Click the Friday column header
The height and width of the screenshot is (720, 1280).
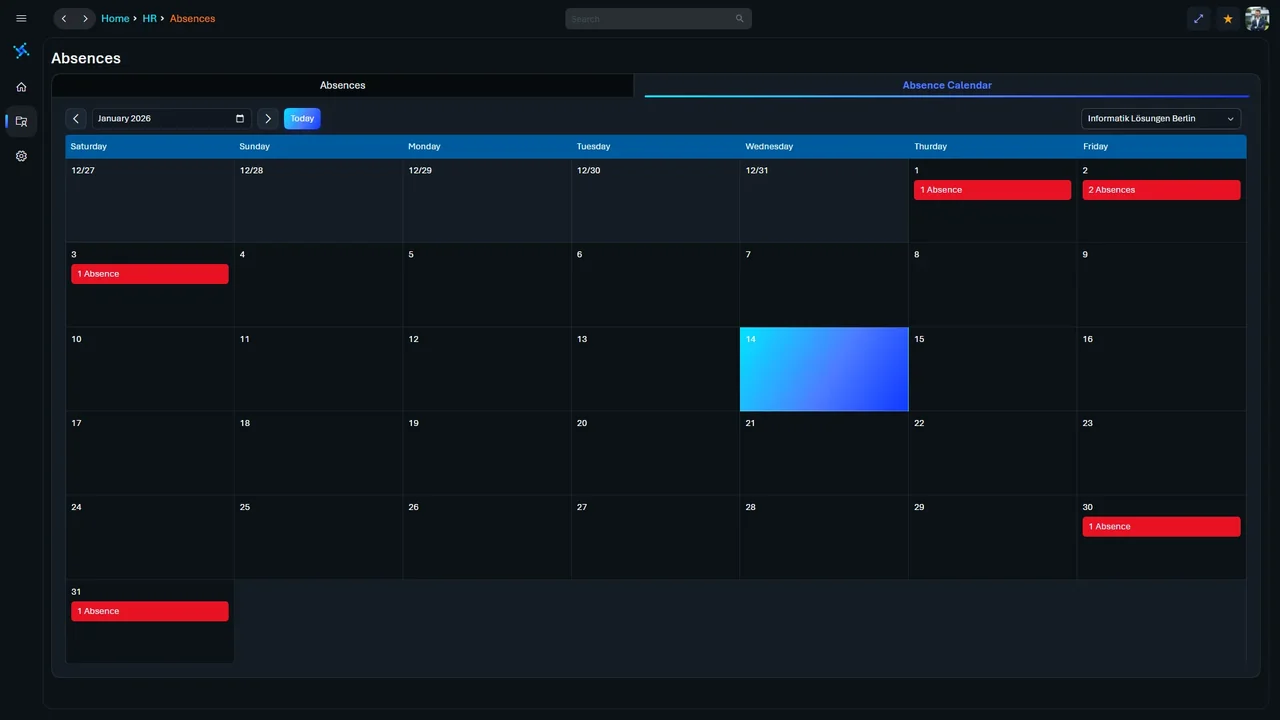pyautogui.click(x=1161, y=147)
